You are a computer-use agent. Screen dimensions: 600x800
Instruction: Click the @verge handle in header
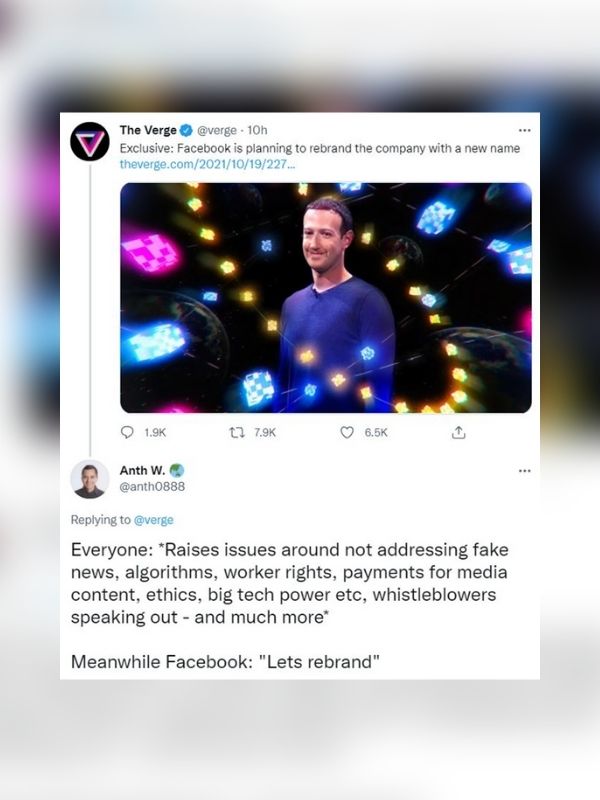tap(216, 131)
